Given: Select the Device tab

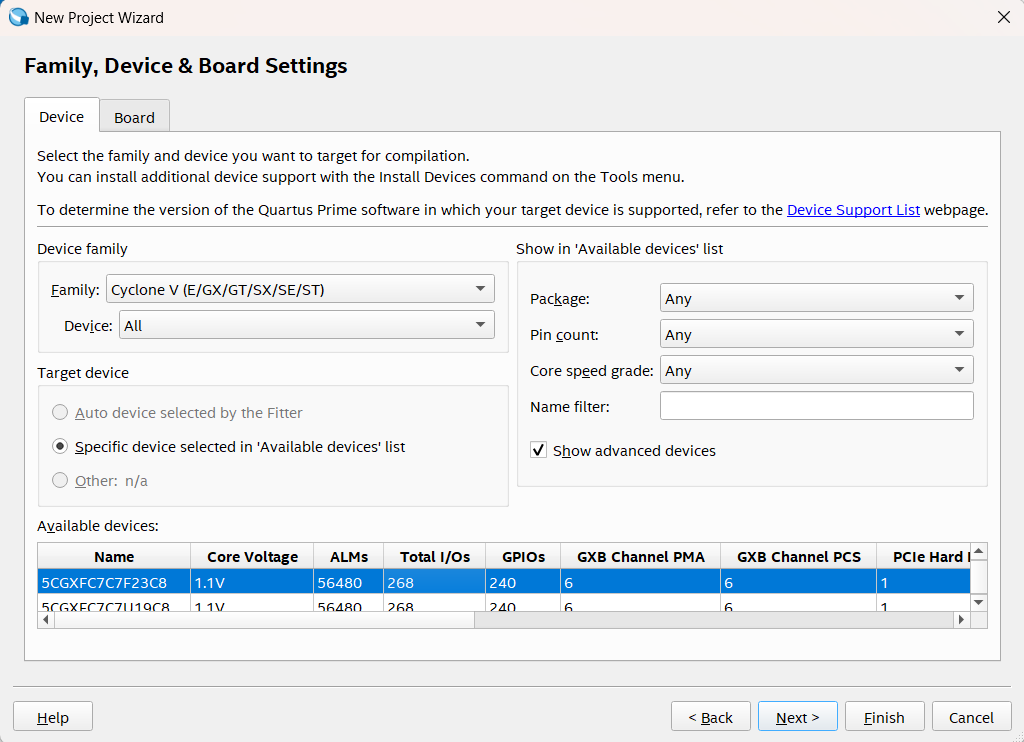Looking at the screenshot, I should tap(61, 117).
